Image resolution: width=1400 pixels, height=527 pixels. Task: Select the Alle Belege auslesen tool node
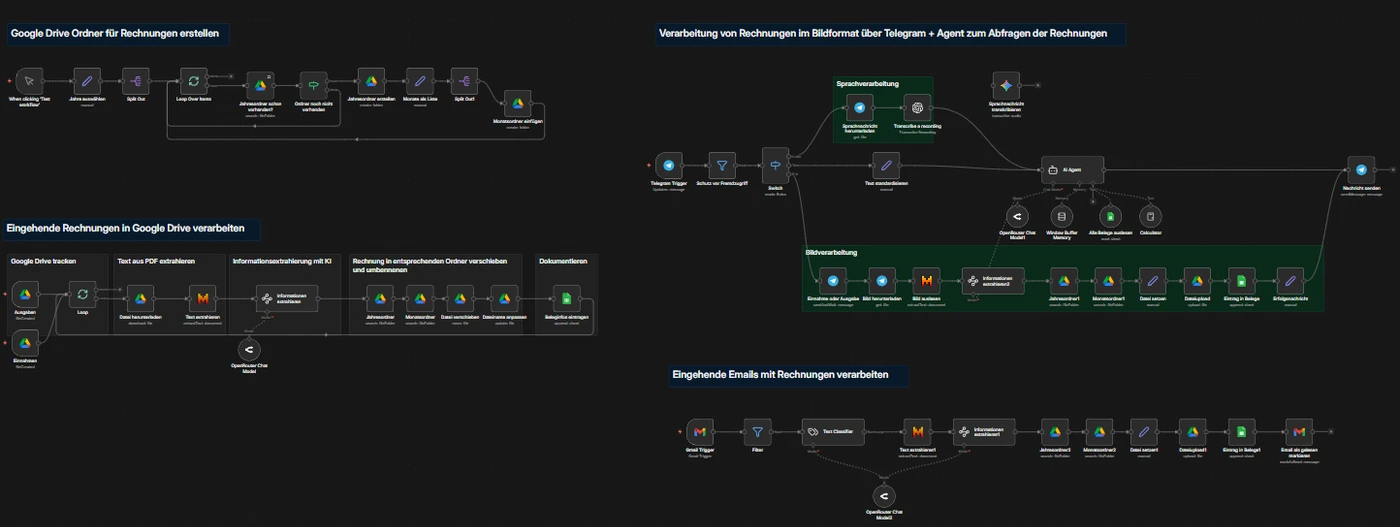click(1108, 216)
